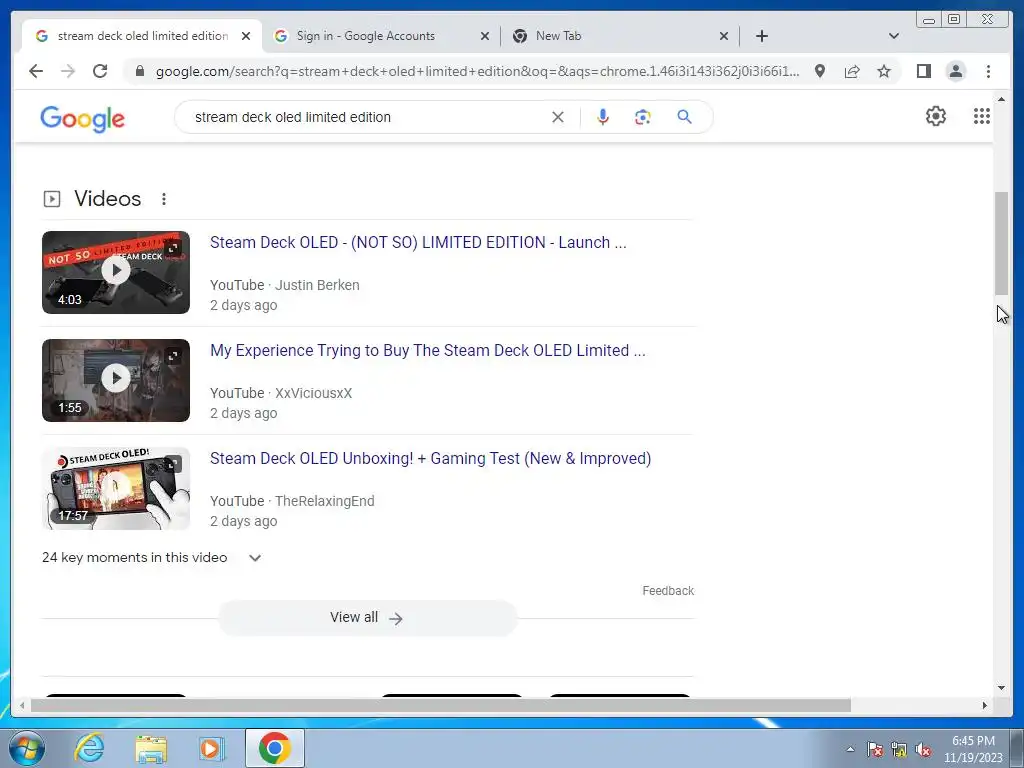Click the horizontal scroll left arrow
This screenshot has height=768, width=1024.
(22, 705)
